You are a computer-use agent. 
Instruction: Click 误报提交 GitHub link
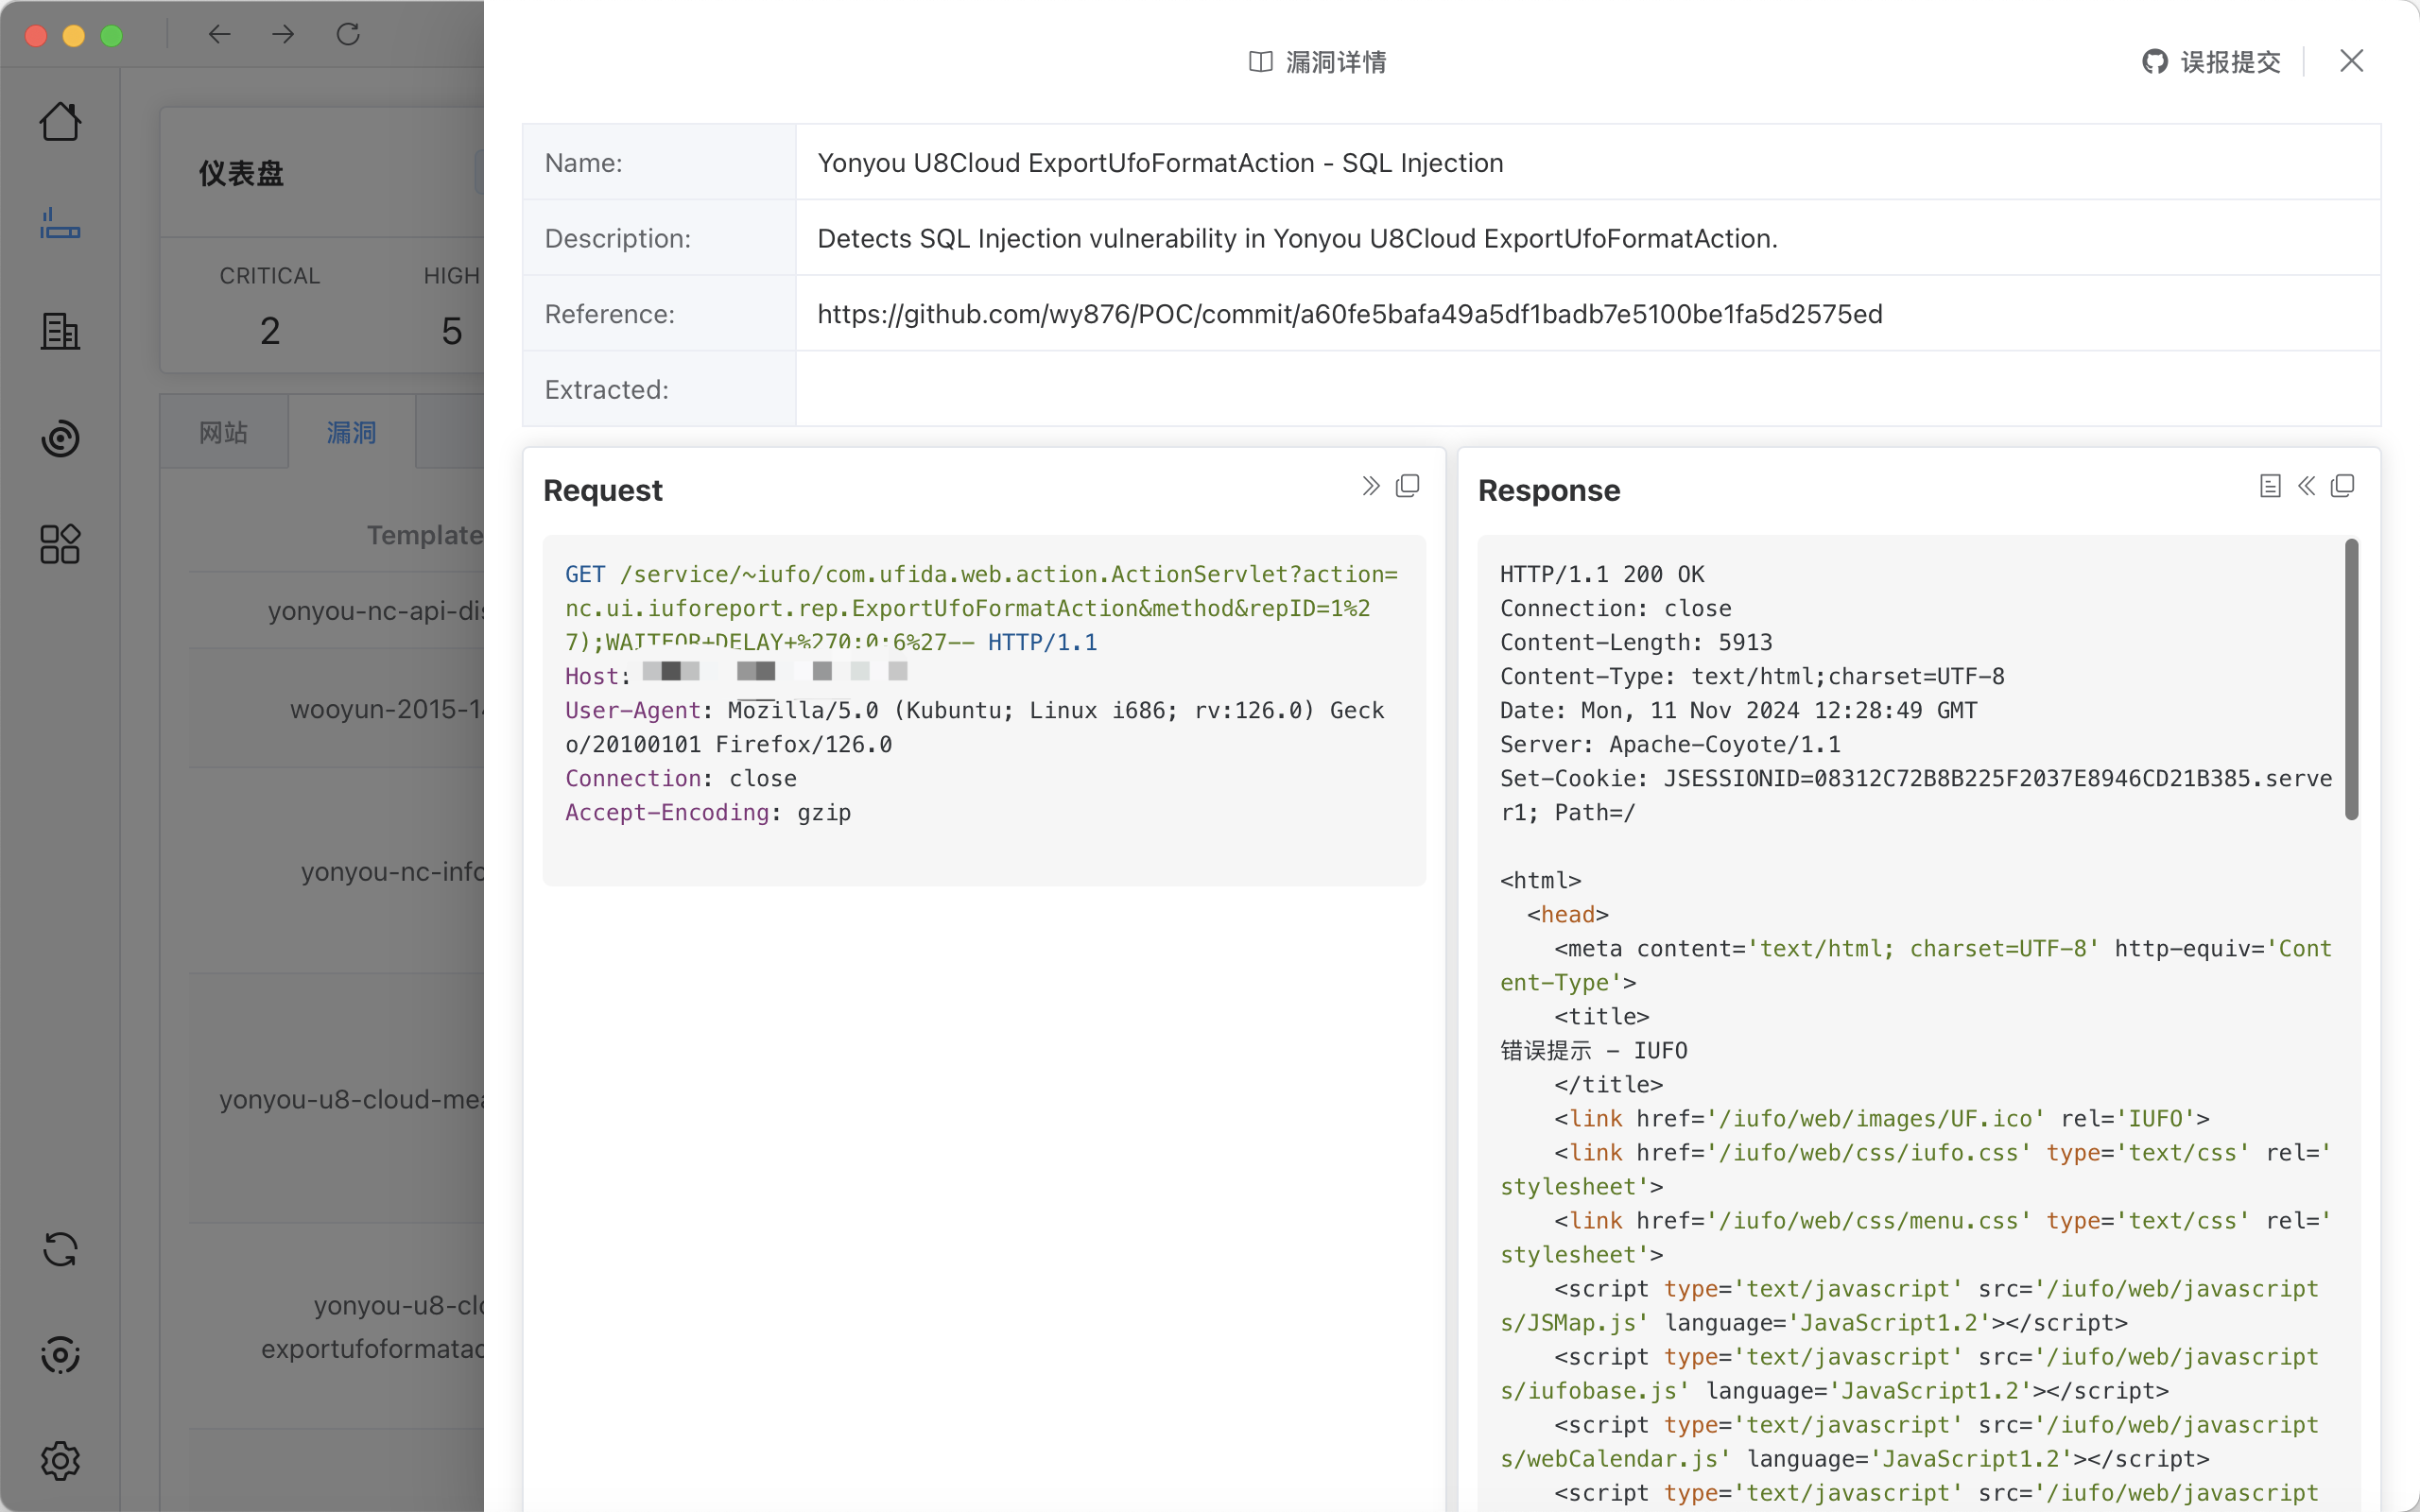2212,62
